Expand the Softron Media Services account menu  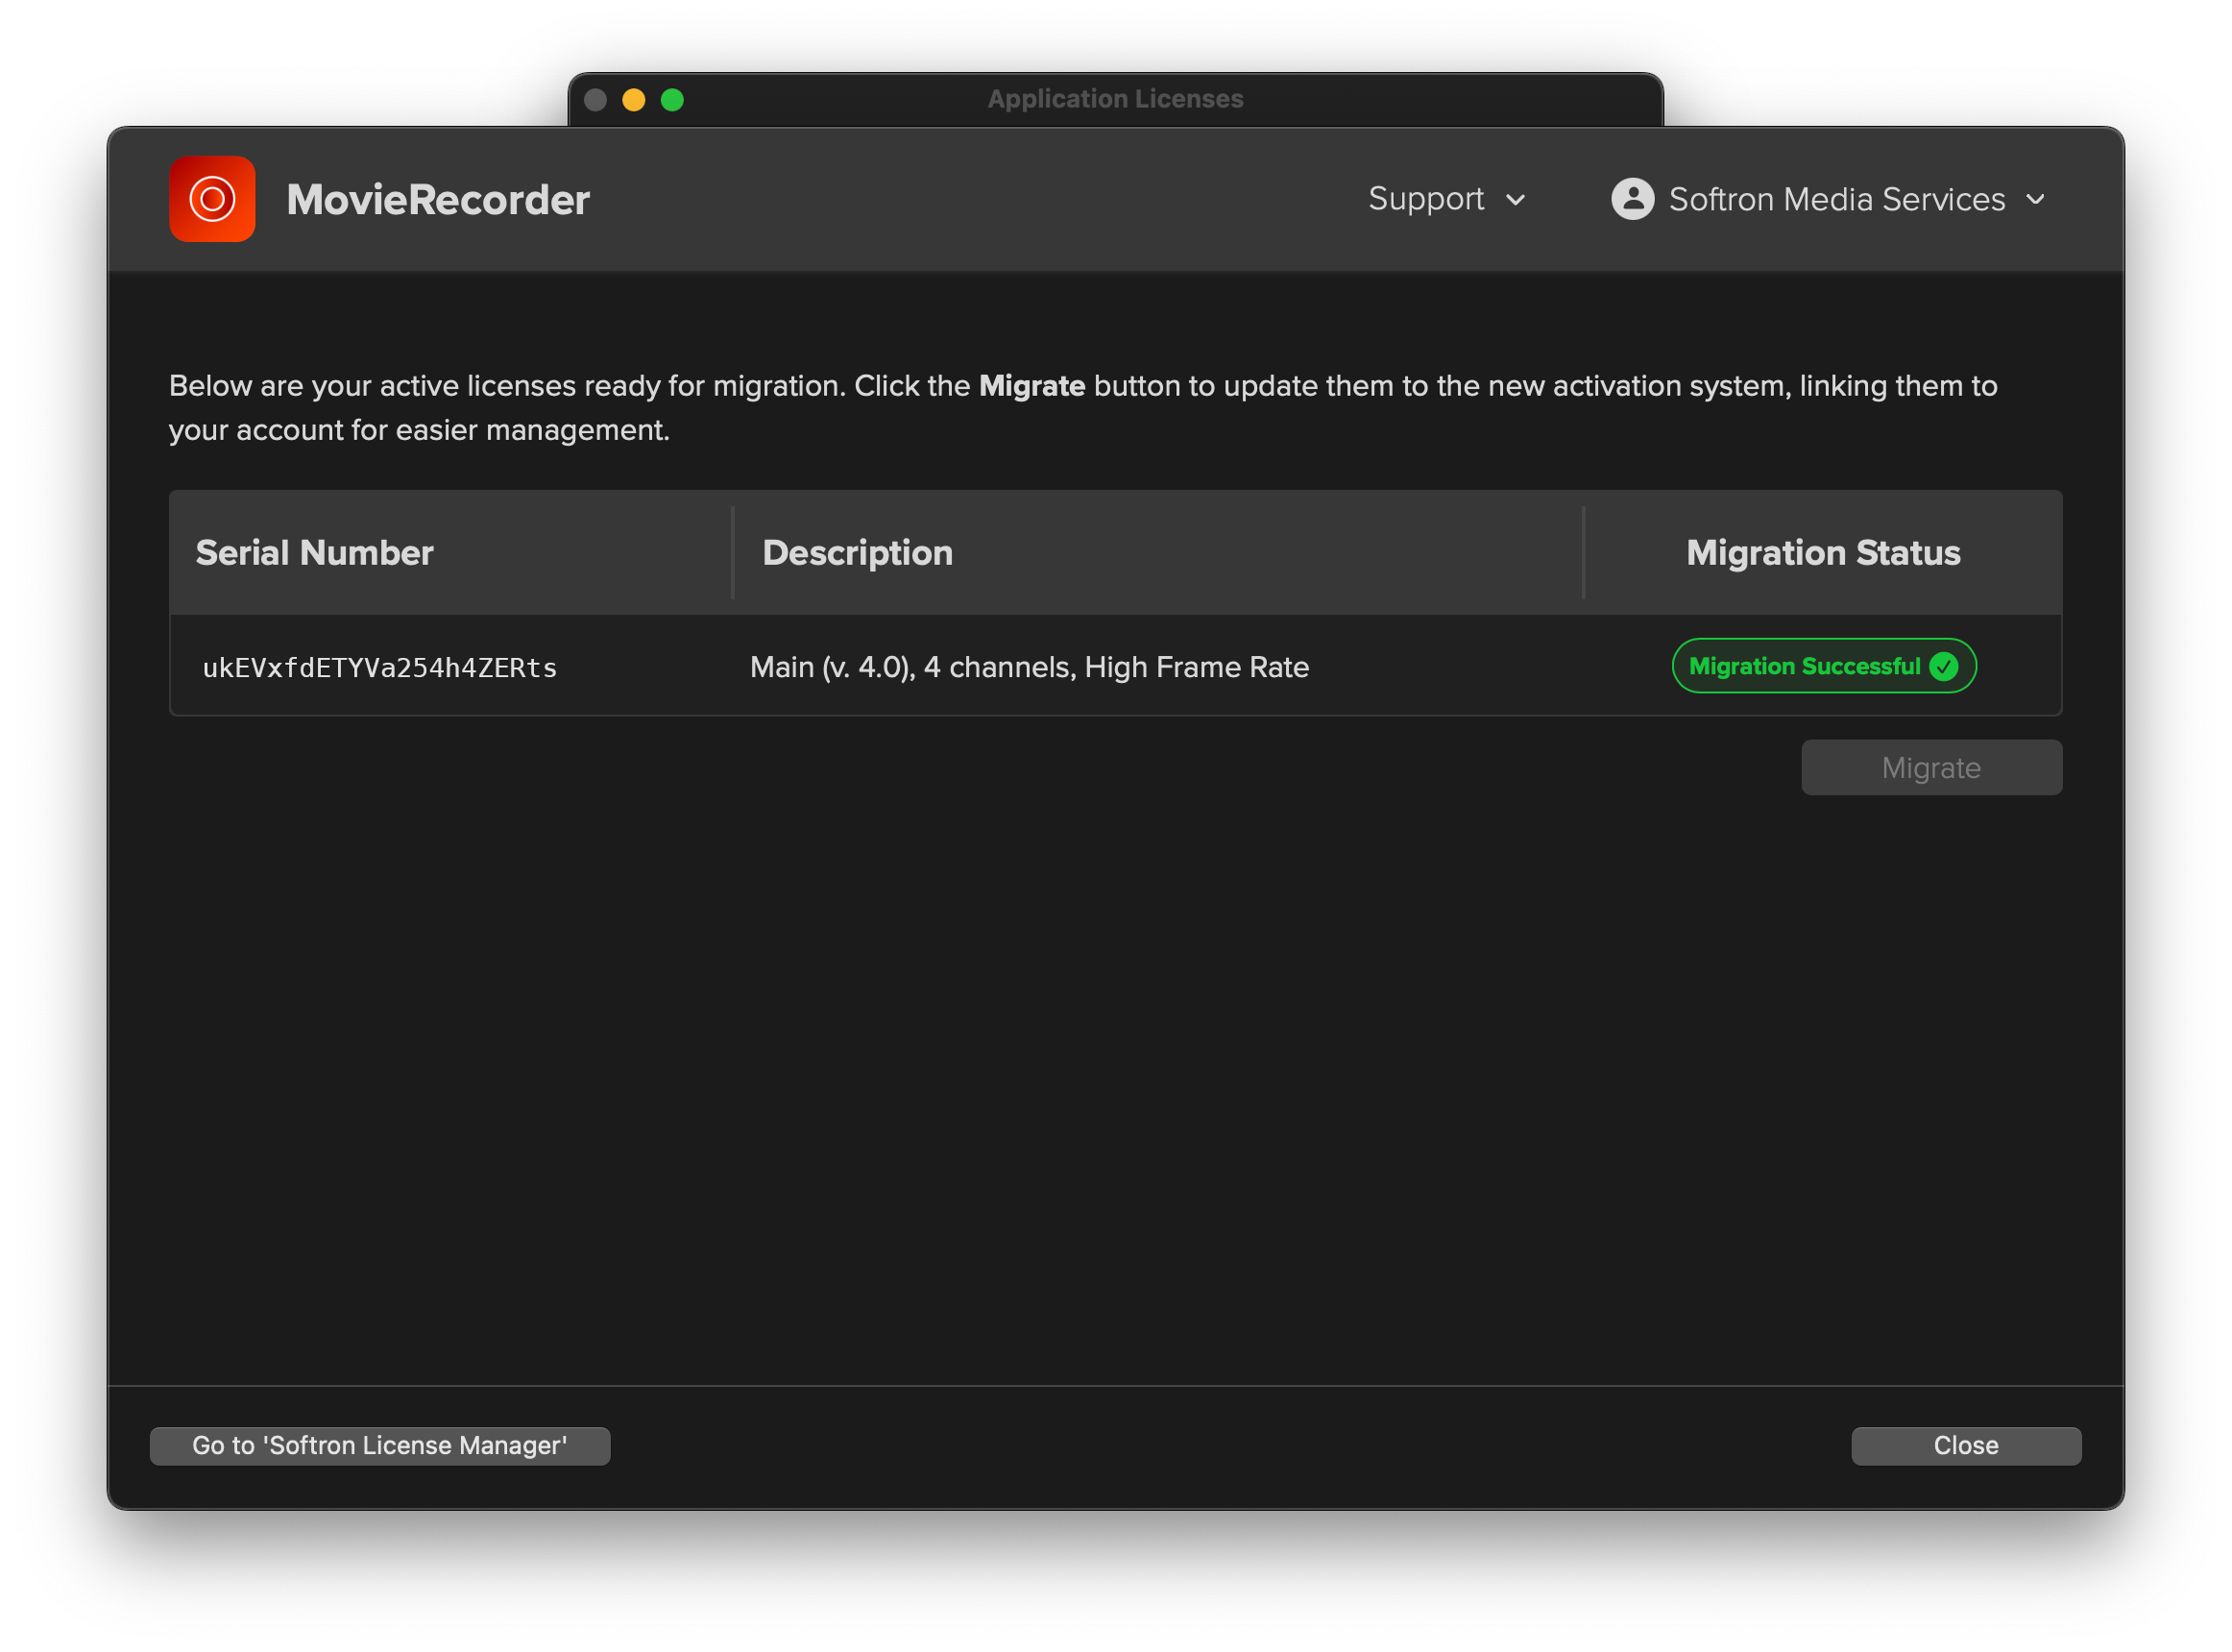pos(1829,199)
